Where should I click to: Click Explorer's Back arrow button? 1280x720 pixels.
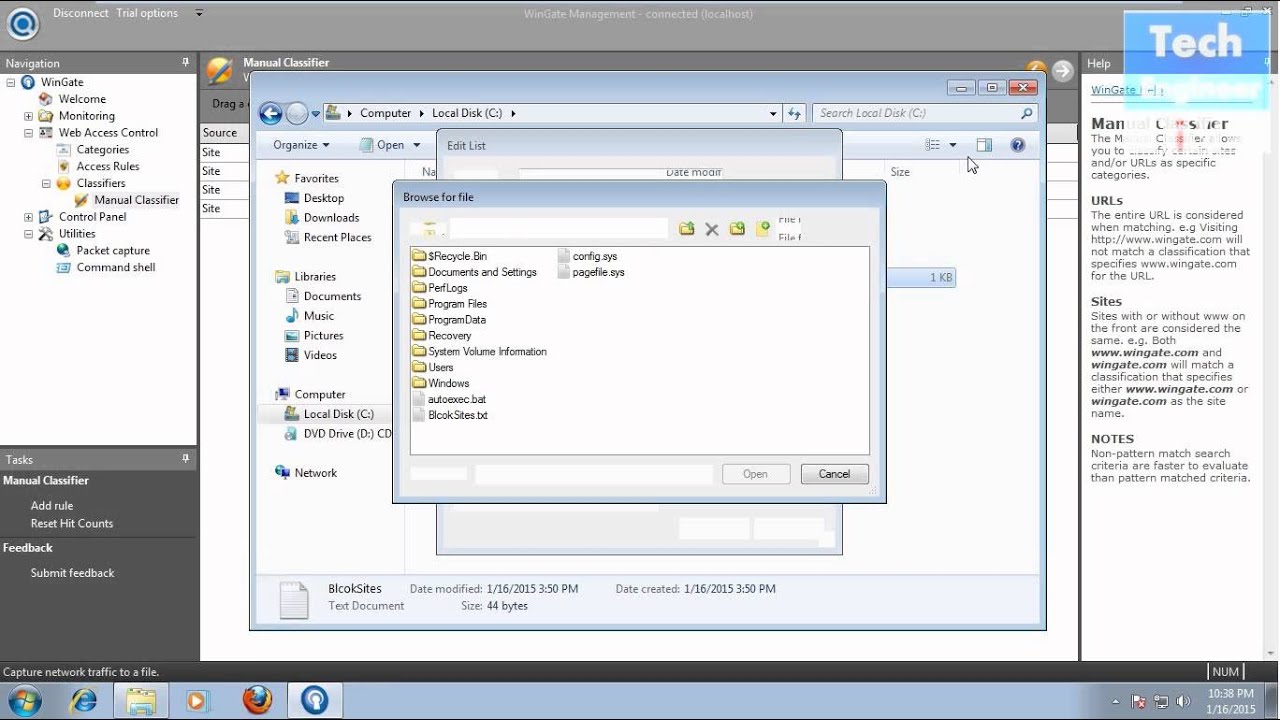click(270, 113)
